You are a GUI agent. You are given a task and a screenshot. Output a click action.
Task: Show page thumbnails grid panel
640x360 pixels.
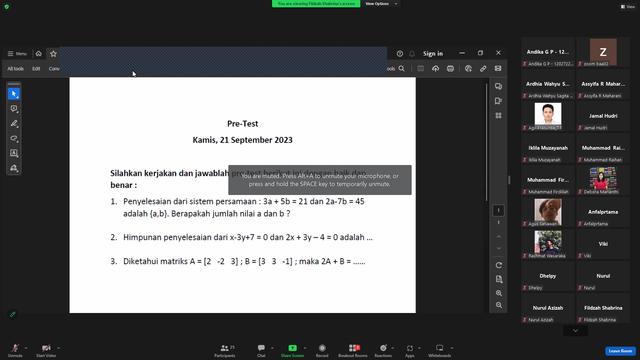point(498,116)
